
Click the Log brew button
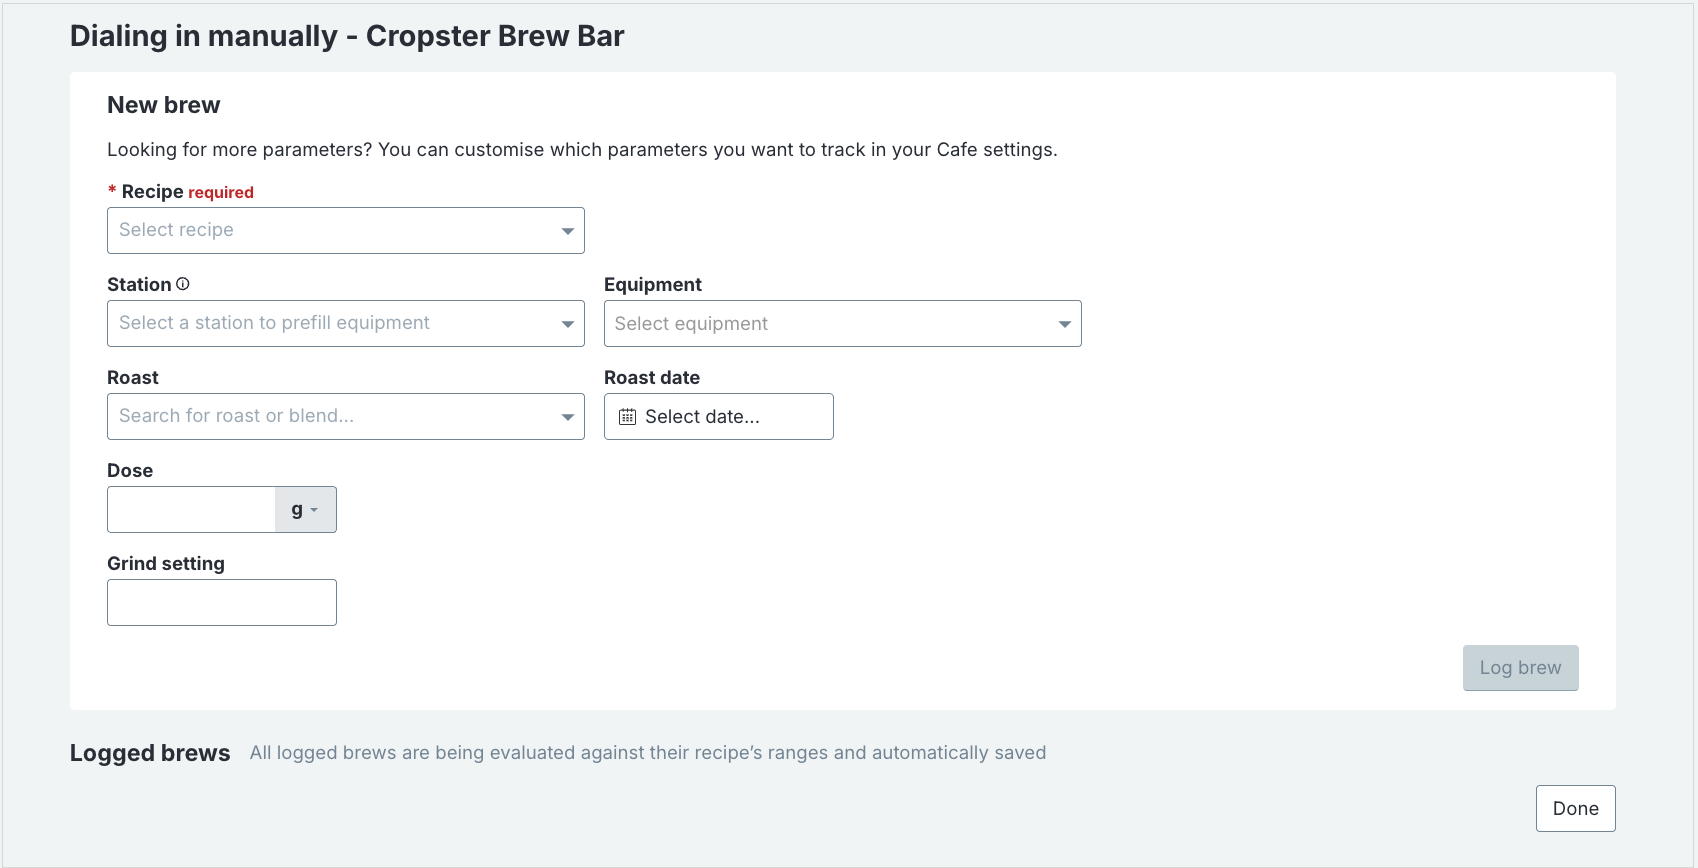coord(1521,668)
